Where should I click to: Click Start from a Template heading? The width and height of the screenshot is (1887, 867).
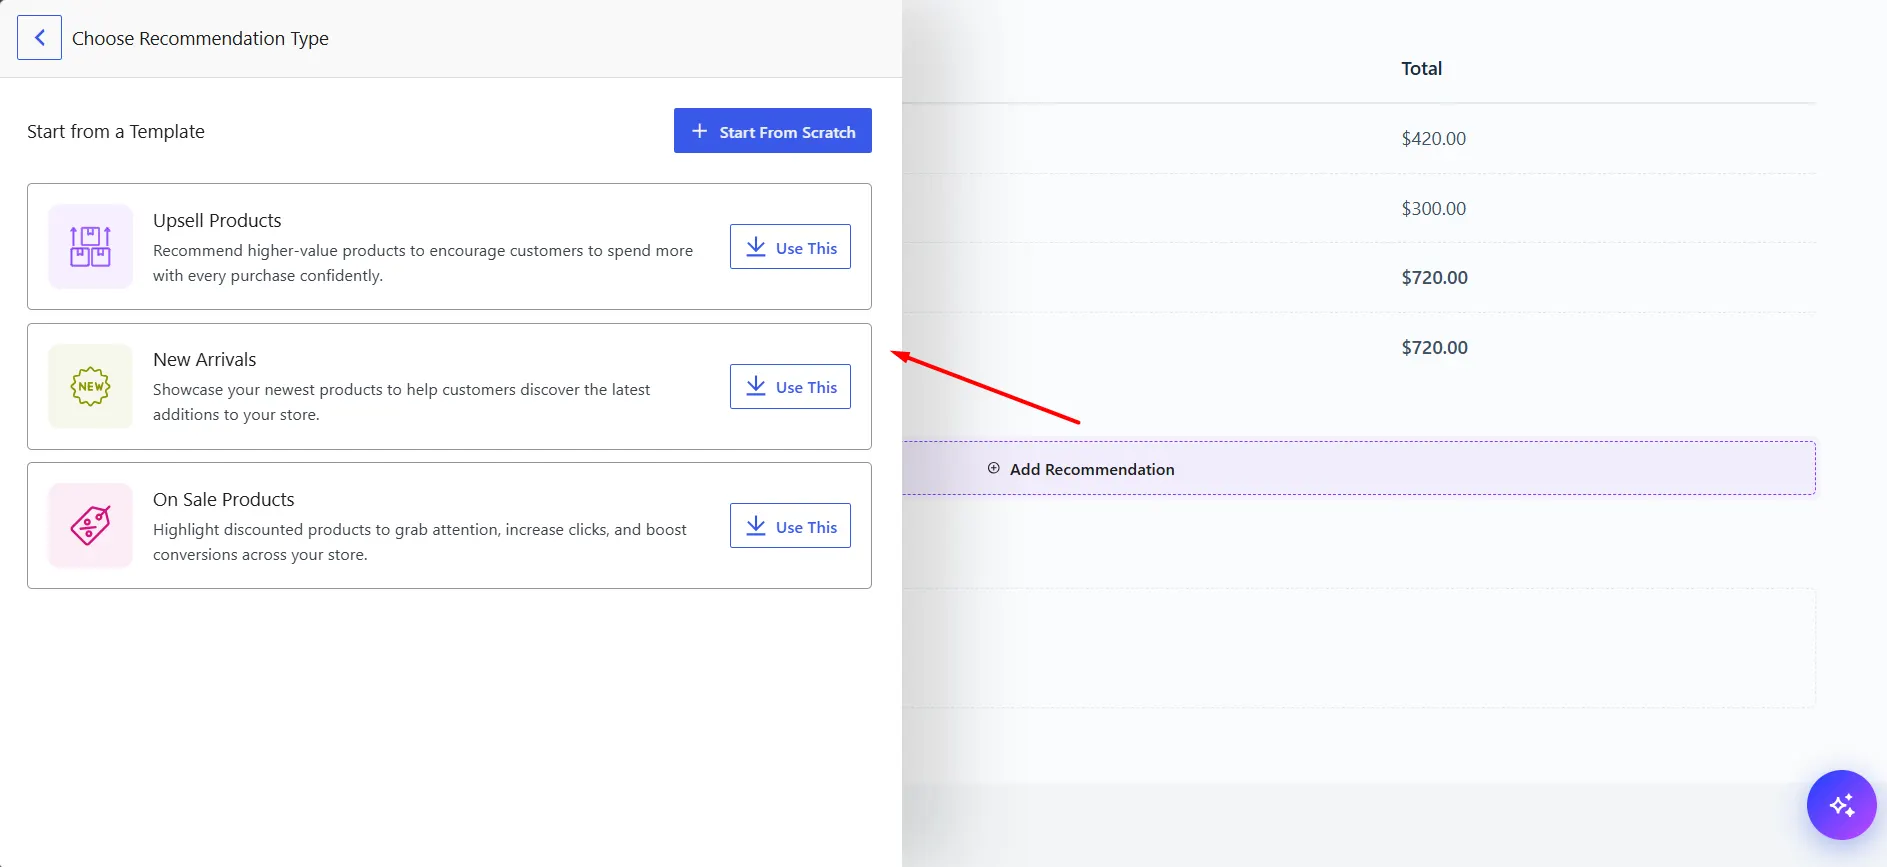point(116,131)
